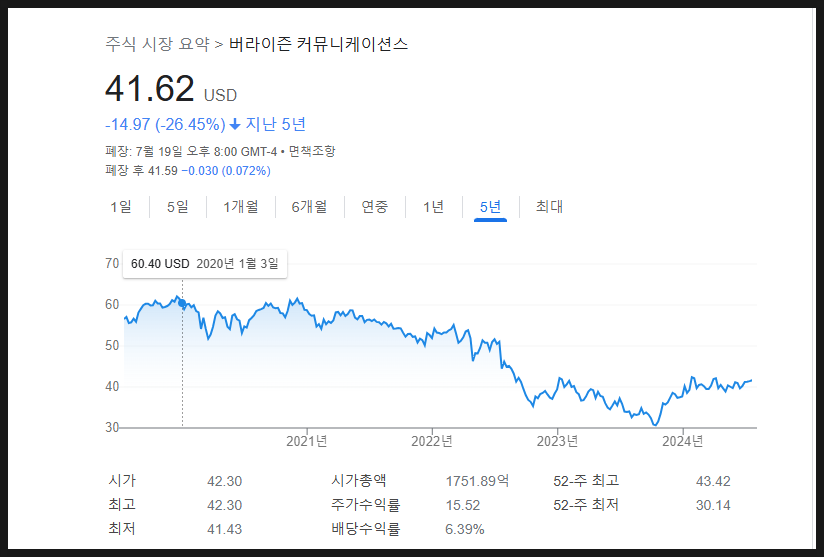Viewport: 824px width, 557px height.
Task: Click the 시가총액 label
Action: (359, 480)
